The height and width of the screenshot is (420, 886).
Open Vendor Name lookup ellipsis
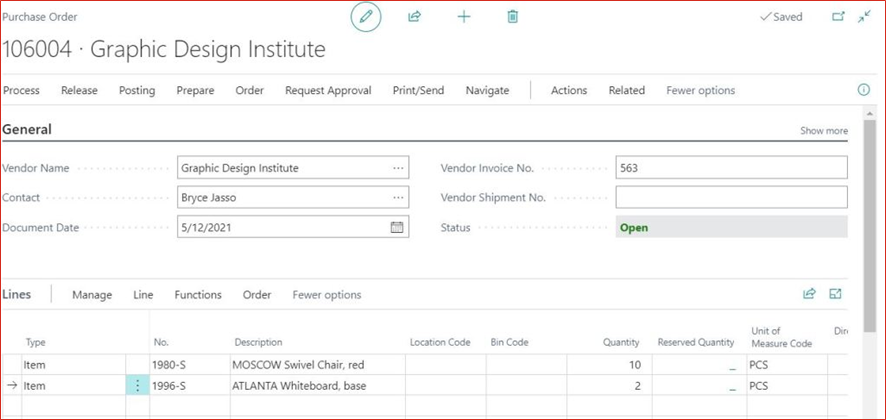click(x=399, y=168)
